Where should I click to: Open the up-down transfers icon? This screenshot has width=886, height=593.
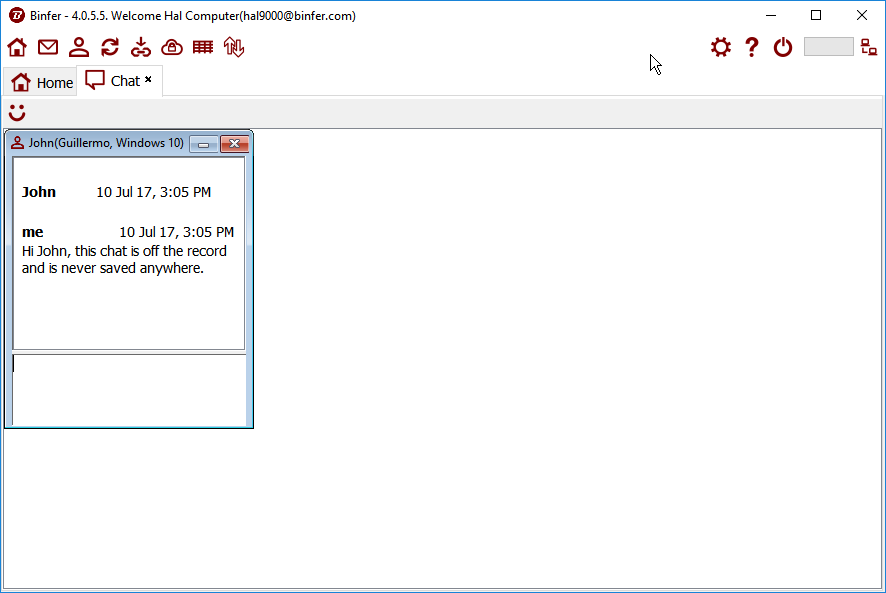pos(234,47)
